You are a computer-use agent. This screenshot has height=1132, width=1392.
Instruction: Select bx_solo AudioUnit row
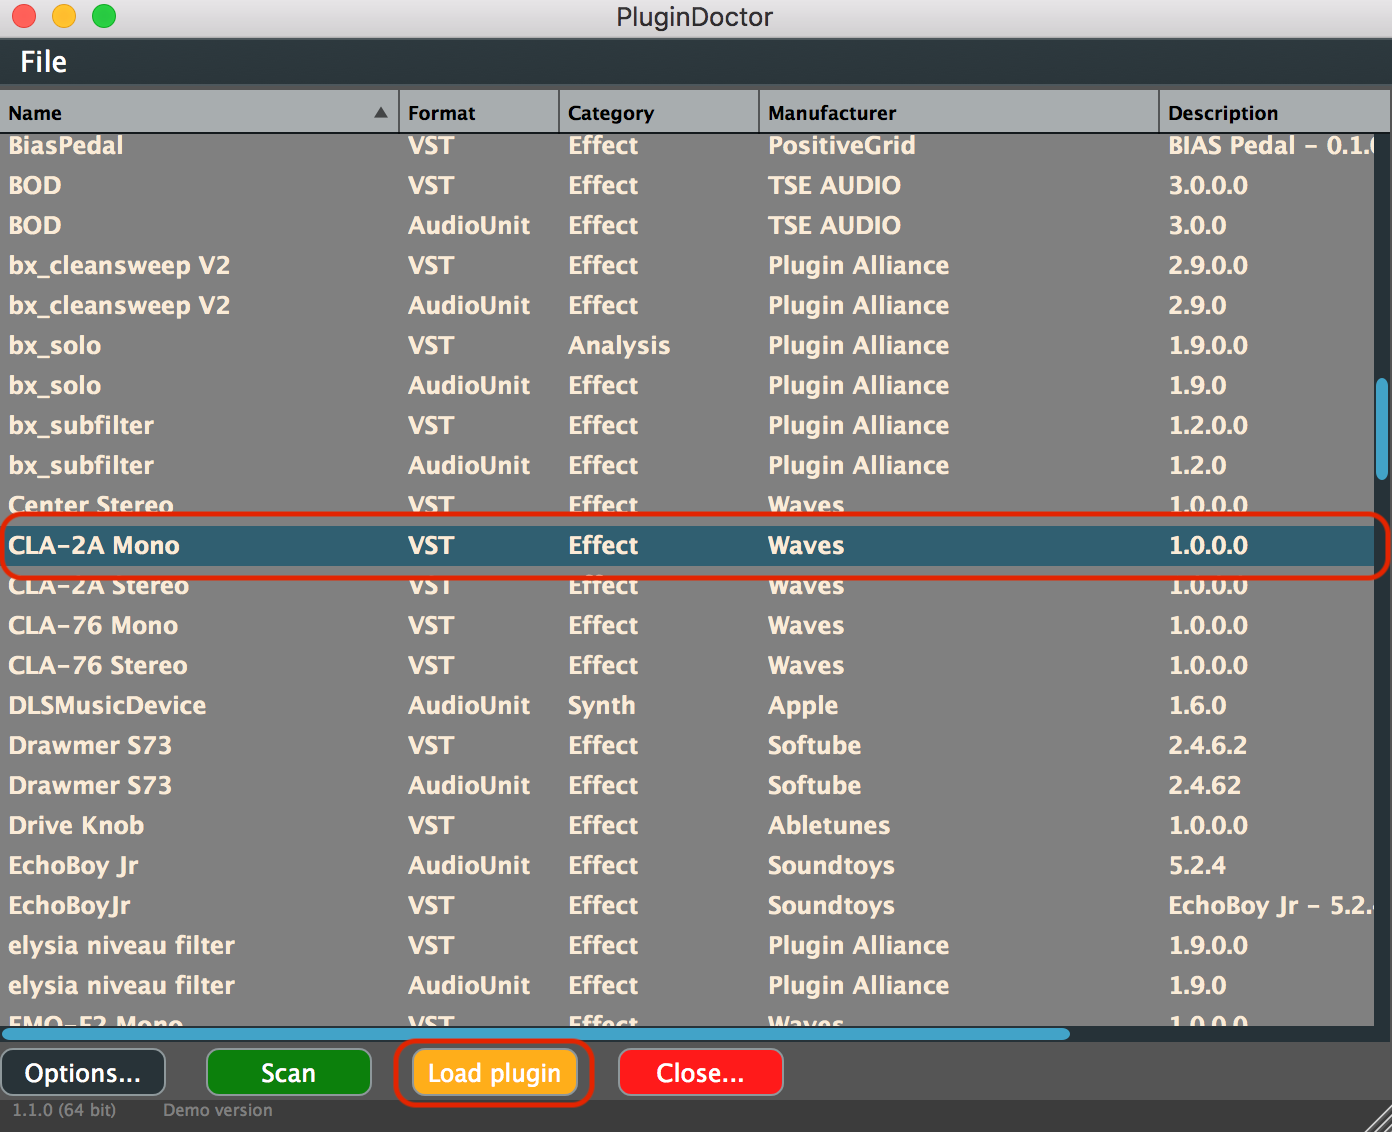pos(687,386)
